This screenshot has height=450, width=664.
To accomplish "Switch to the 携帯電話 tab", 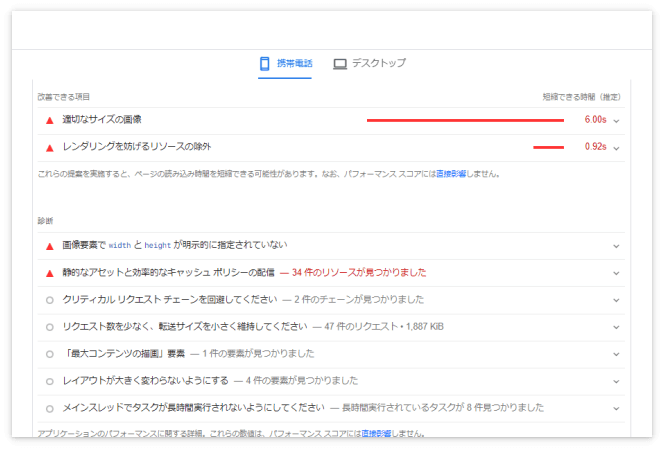I will click(285, 64).
